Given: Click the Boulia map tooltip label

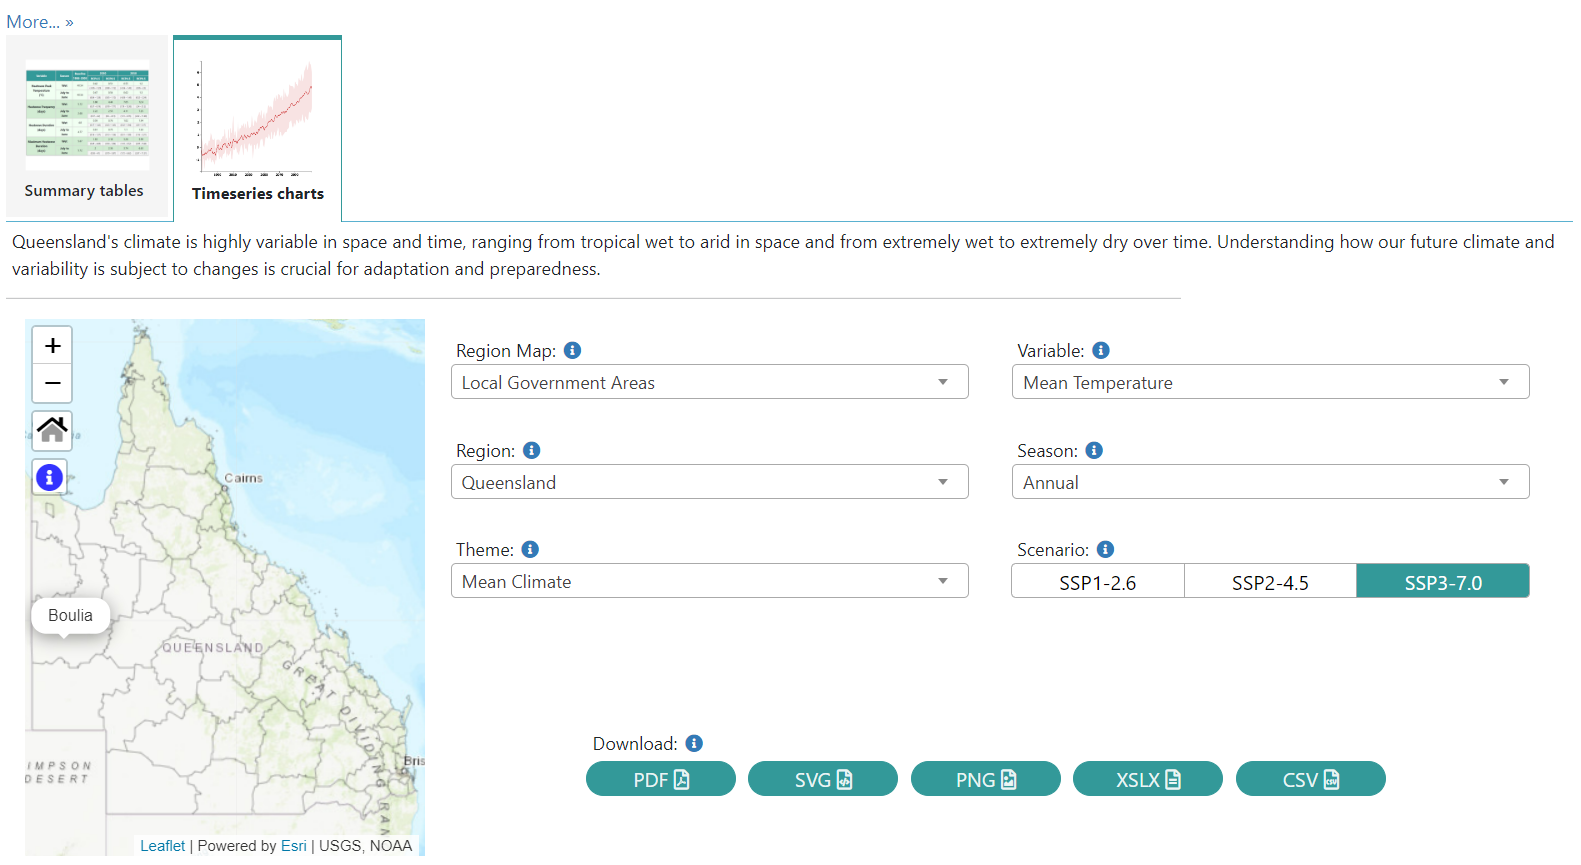Looking at the screenshot, I should (x=70, y=615).
